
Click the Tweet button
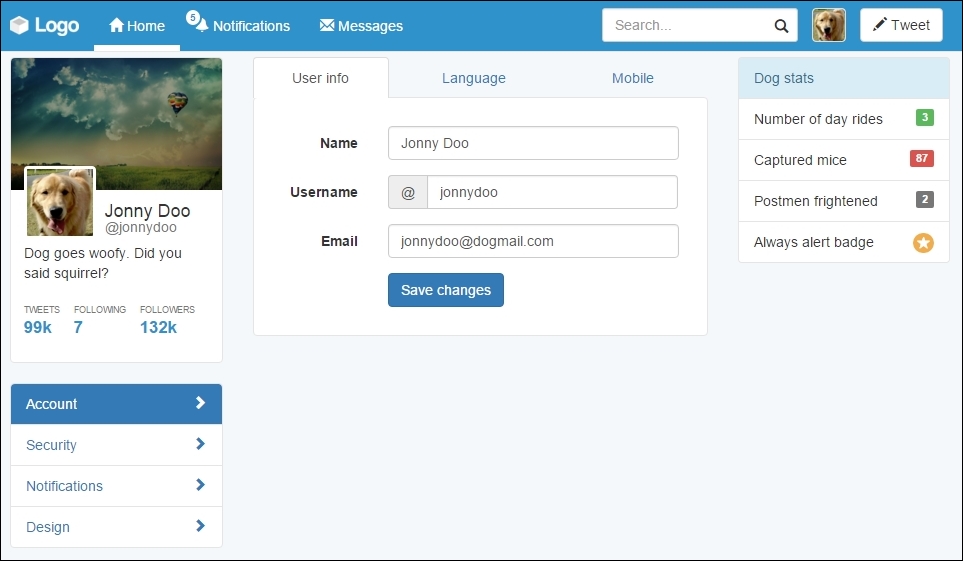click(901, 25)
